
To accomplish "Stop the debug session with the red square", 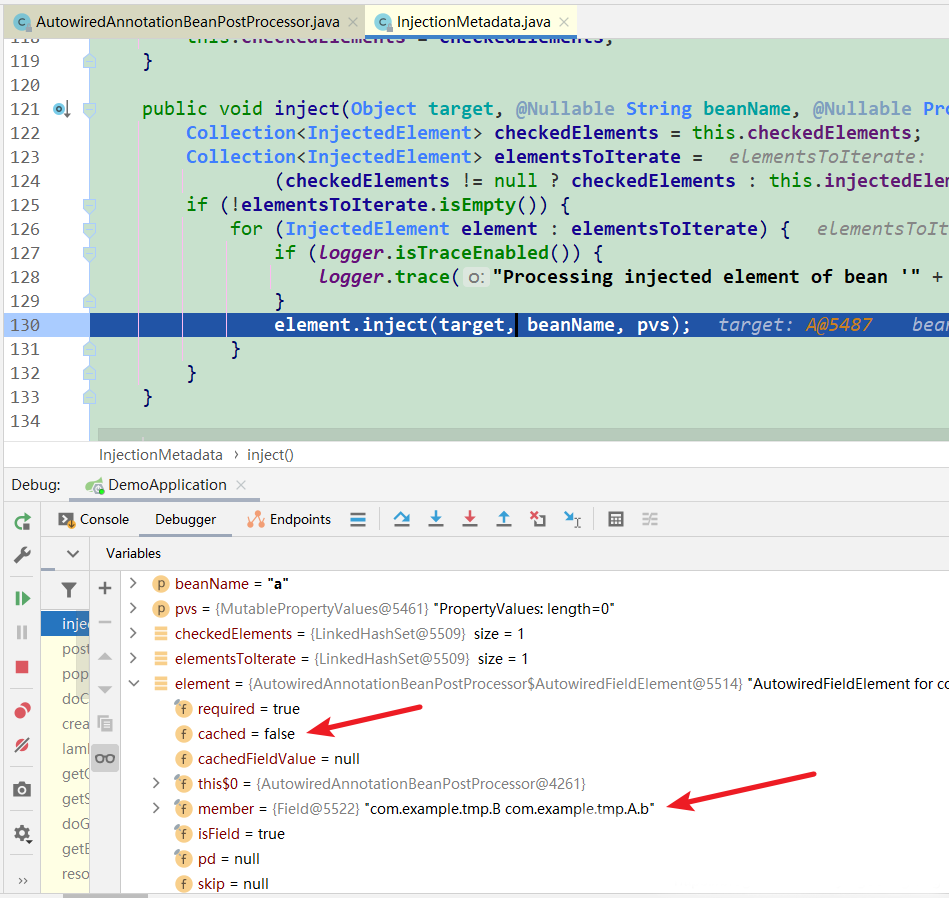I will pyautogui.click(x=22, y=667).
